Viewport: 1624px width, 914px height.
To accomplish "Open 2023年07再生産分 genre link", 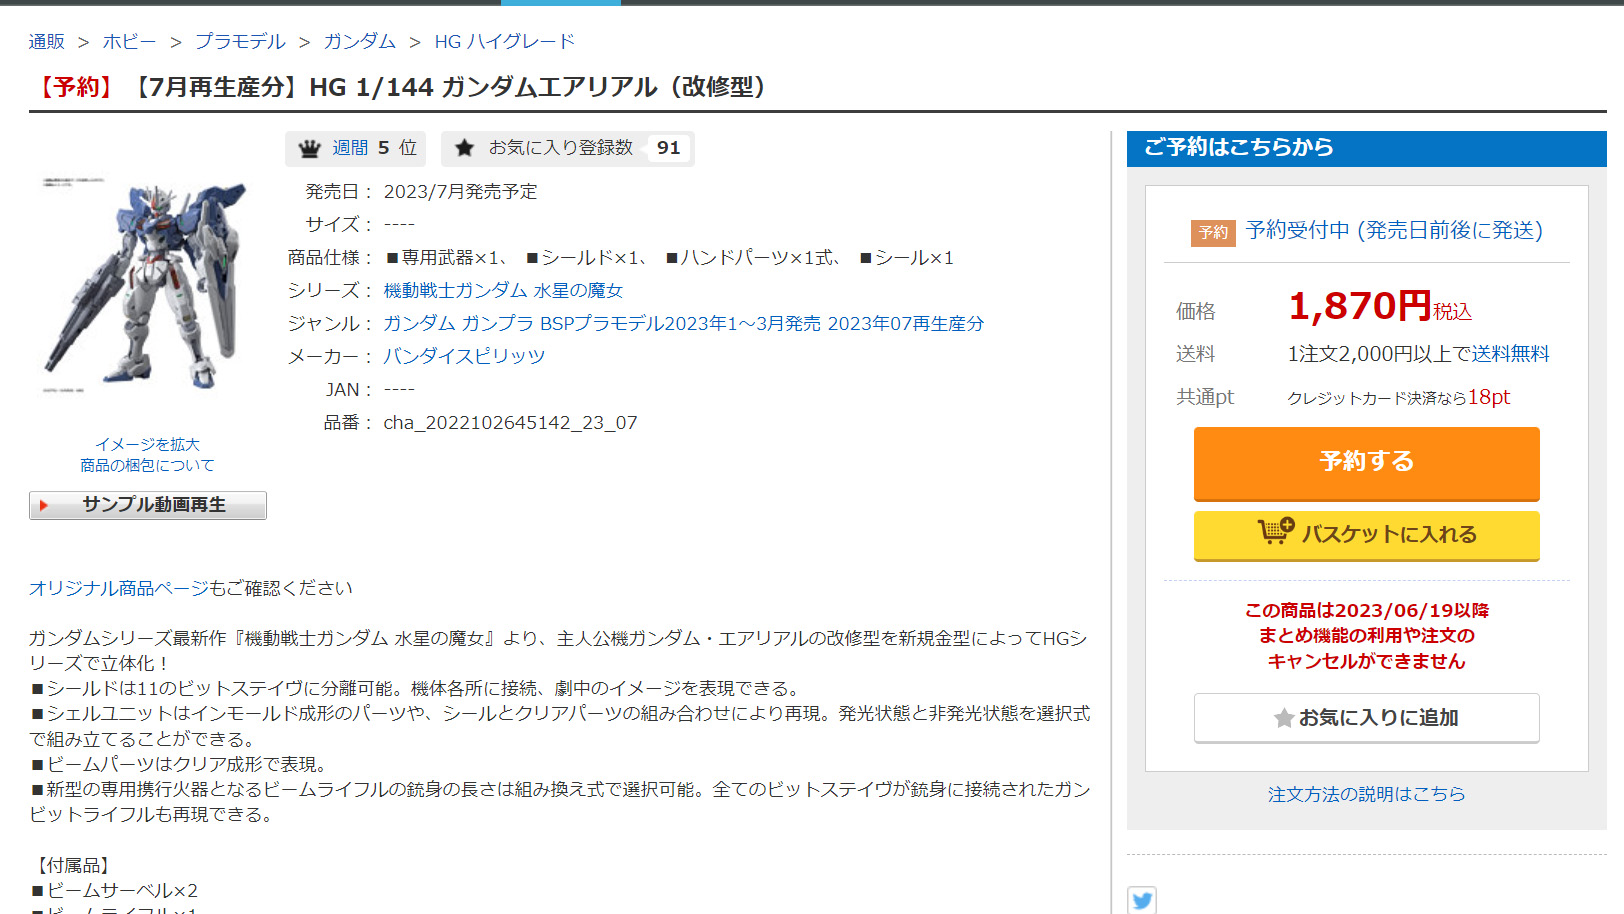I will pyautogui.click(x=906, y=323).
